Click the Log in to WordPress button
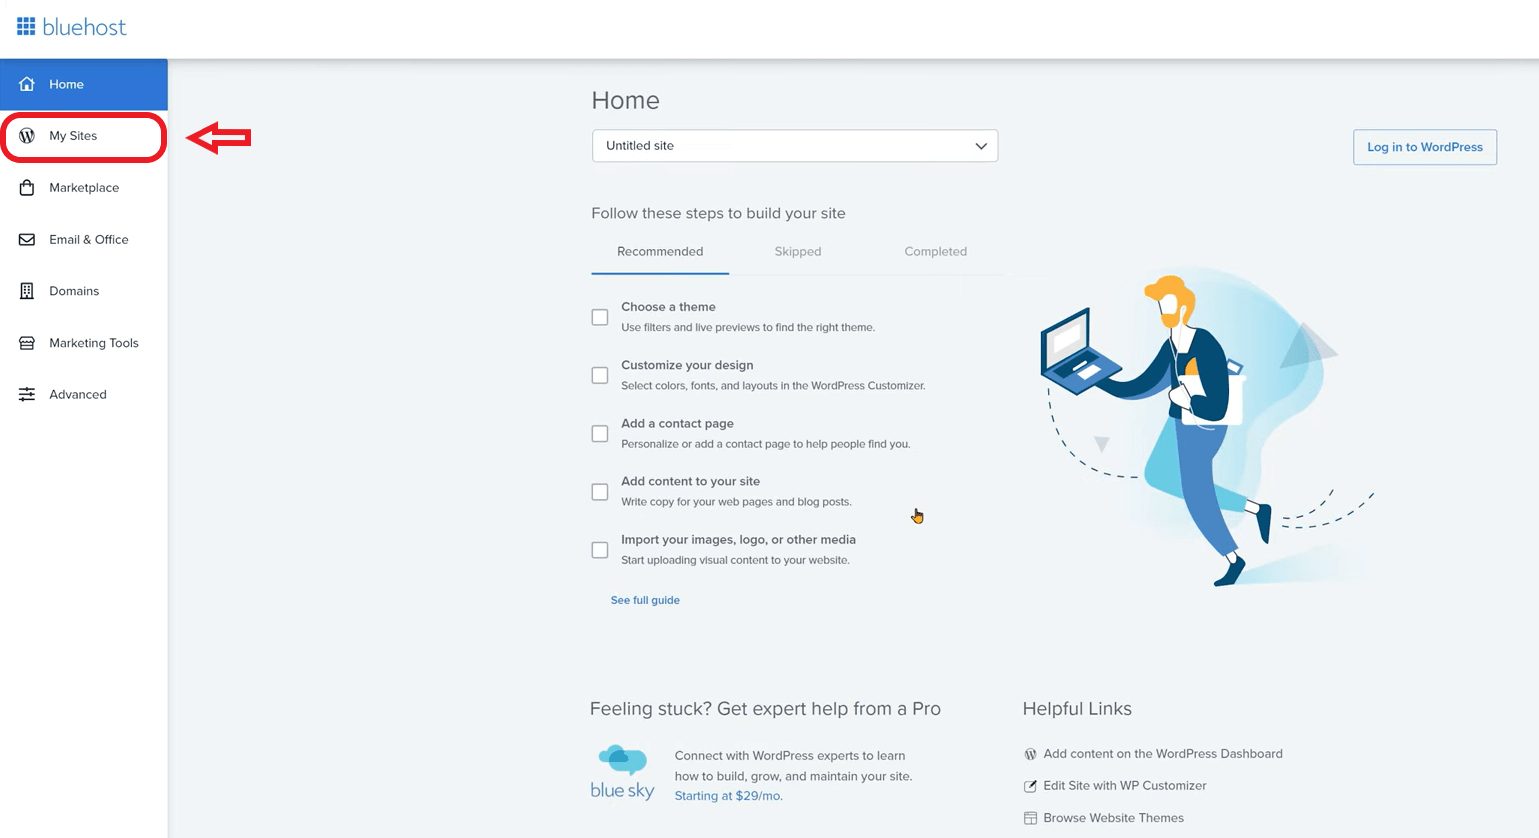This screenshot has height=838, width=1539. [1425, 147]
